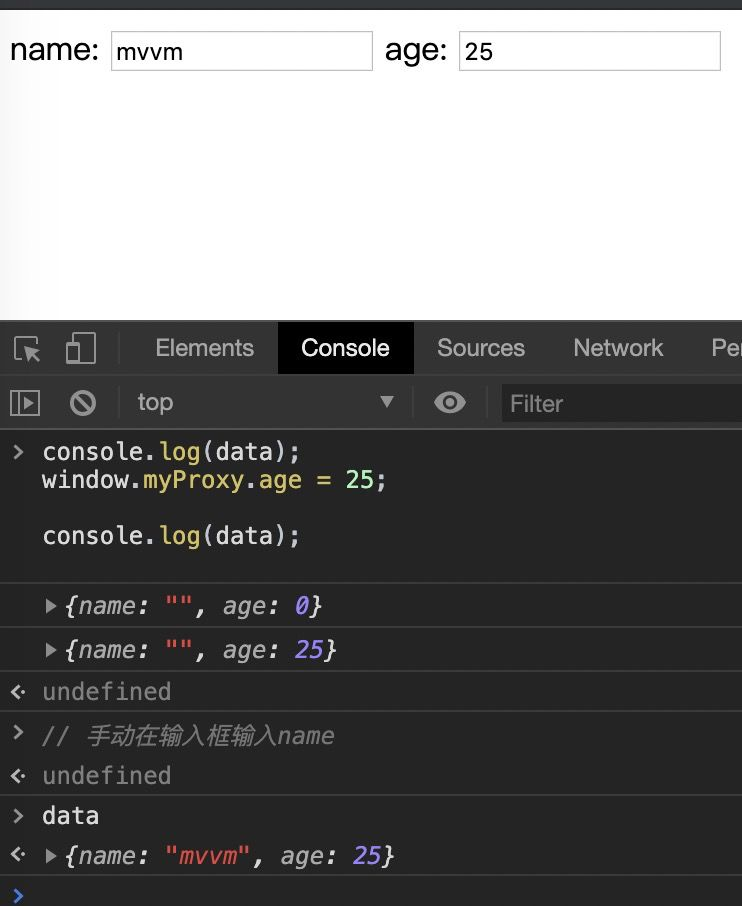742x906 pixels.
Task: Select the Console tab
Action: (x=345, y=348)
